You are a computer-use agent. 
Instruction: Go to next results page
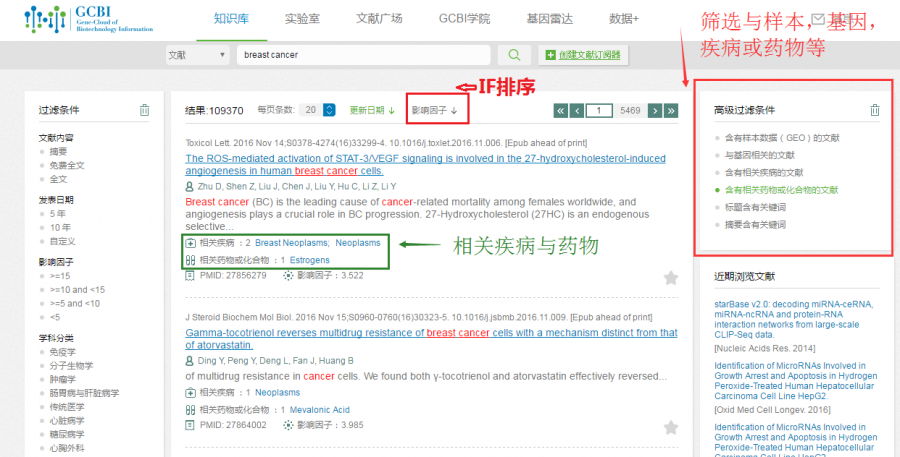[654, 110]
